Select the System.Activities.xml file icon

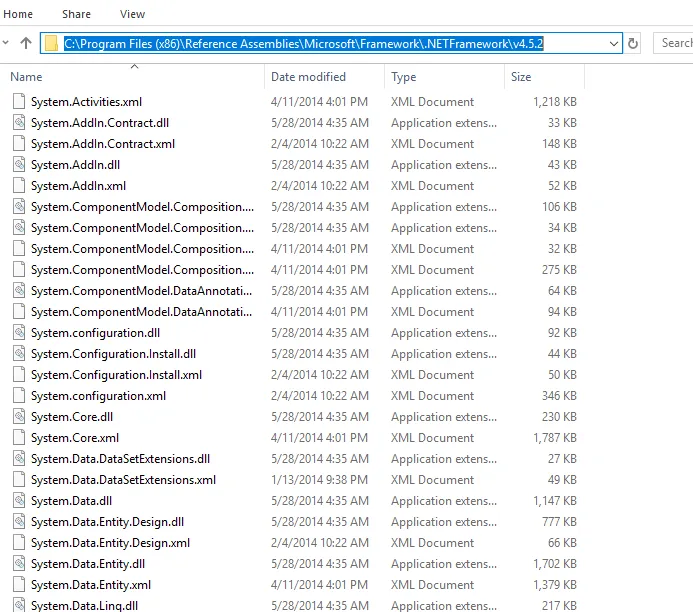(19, 101)
